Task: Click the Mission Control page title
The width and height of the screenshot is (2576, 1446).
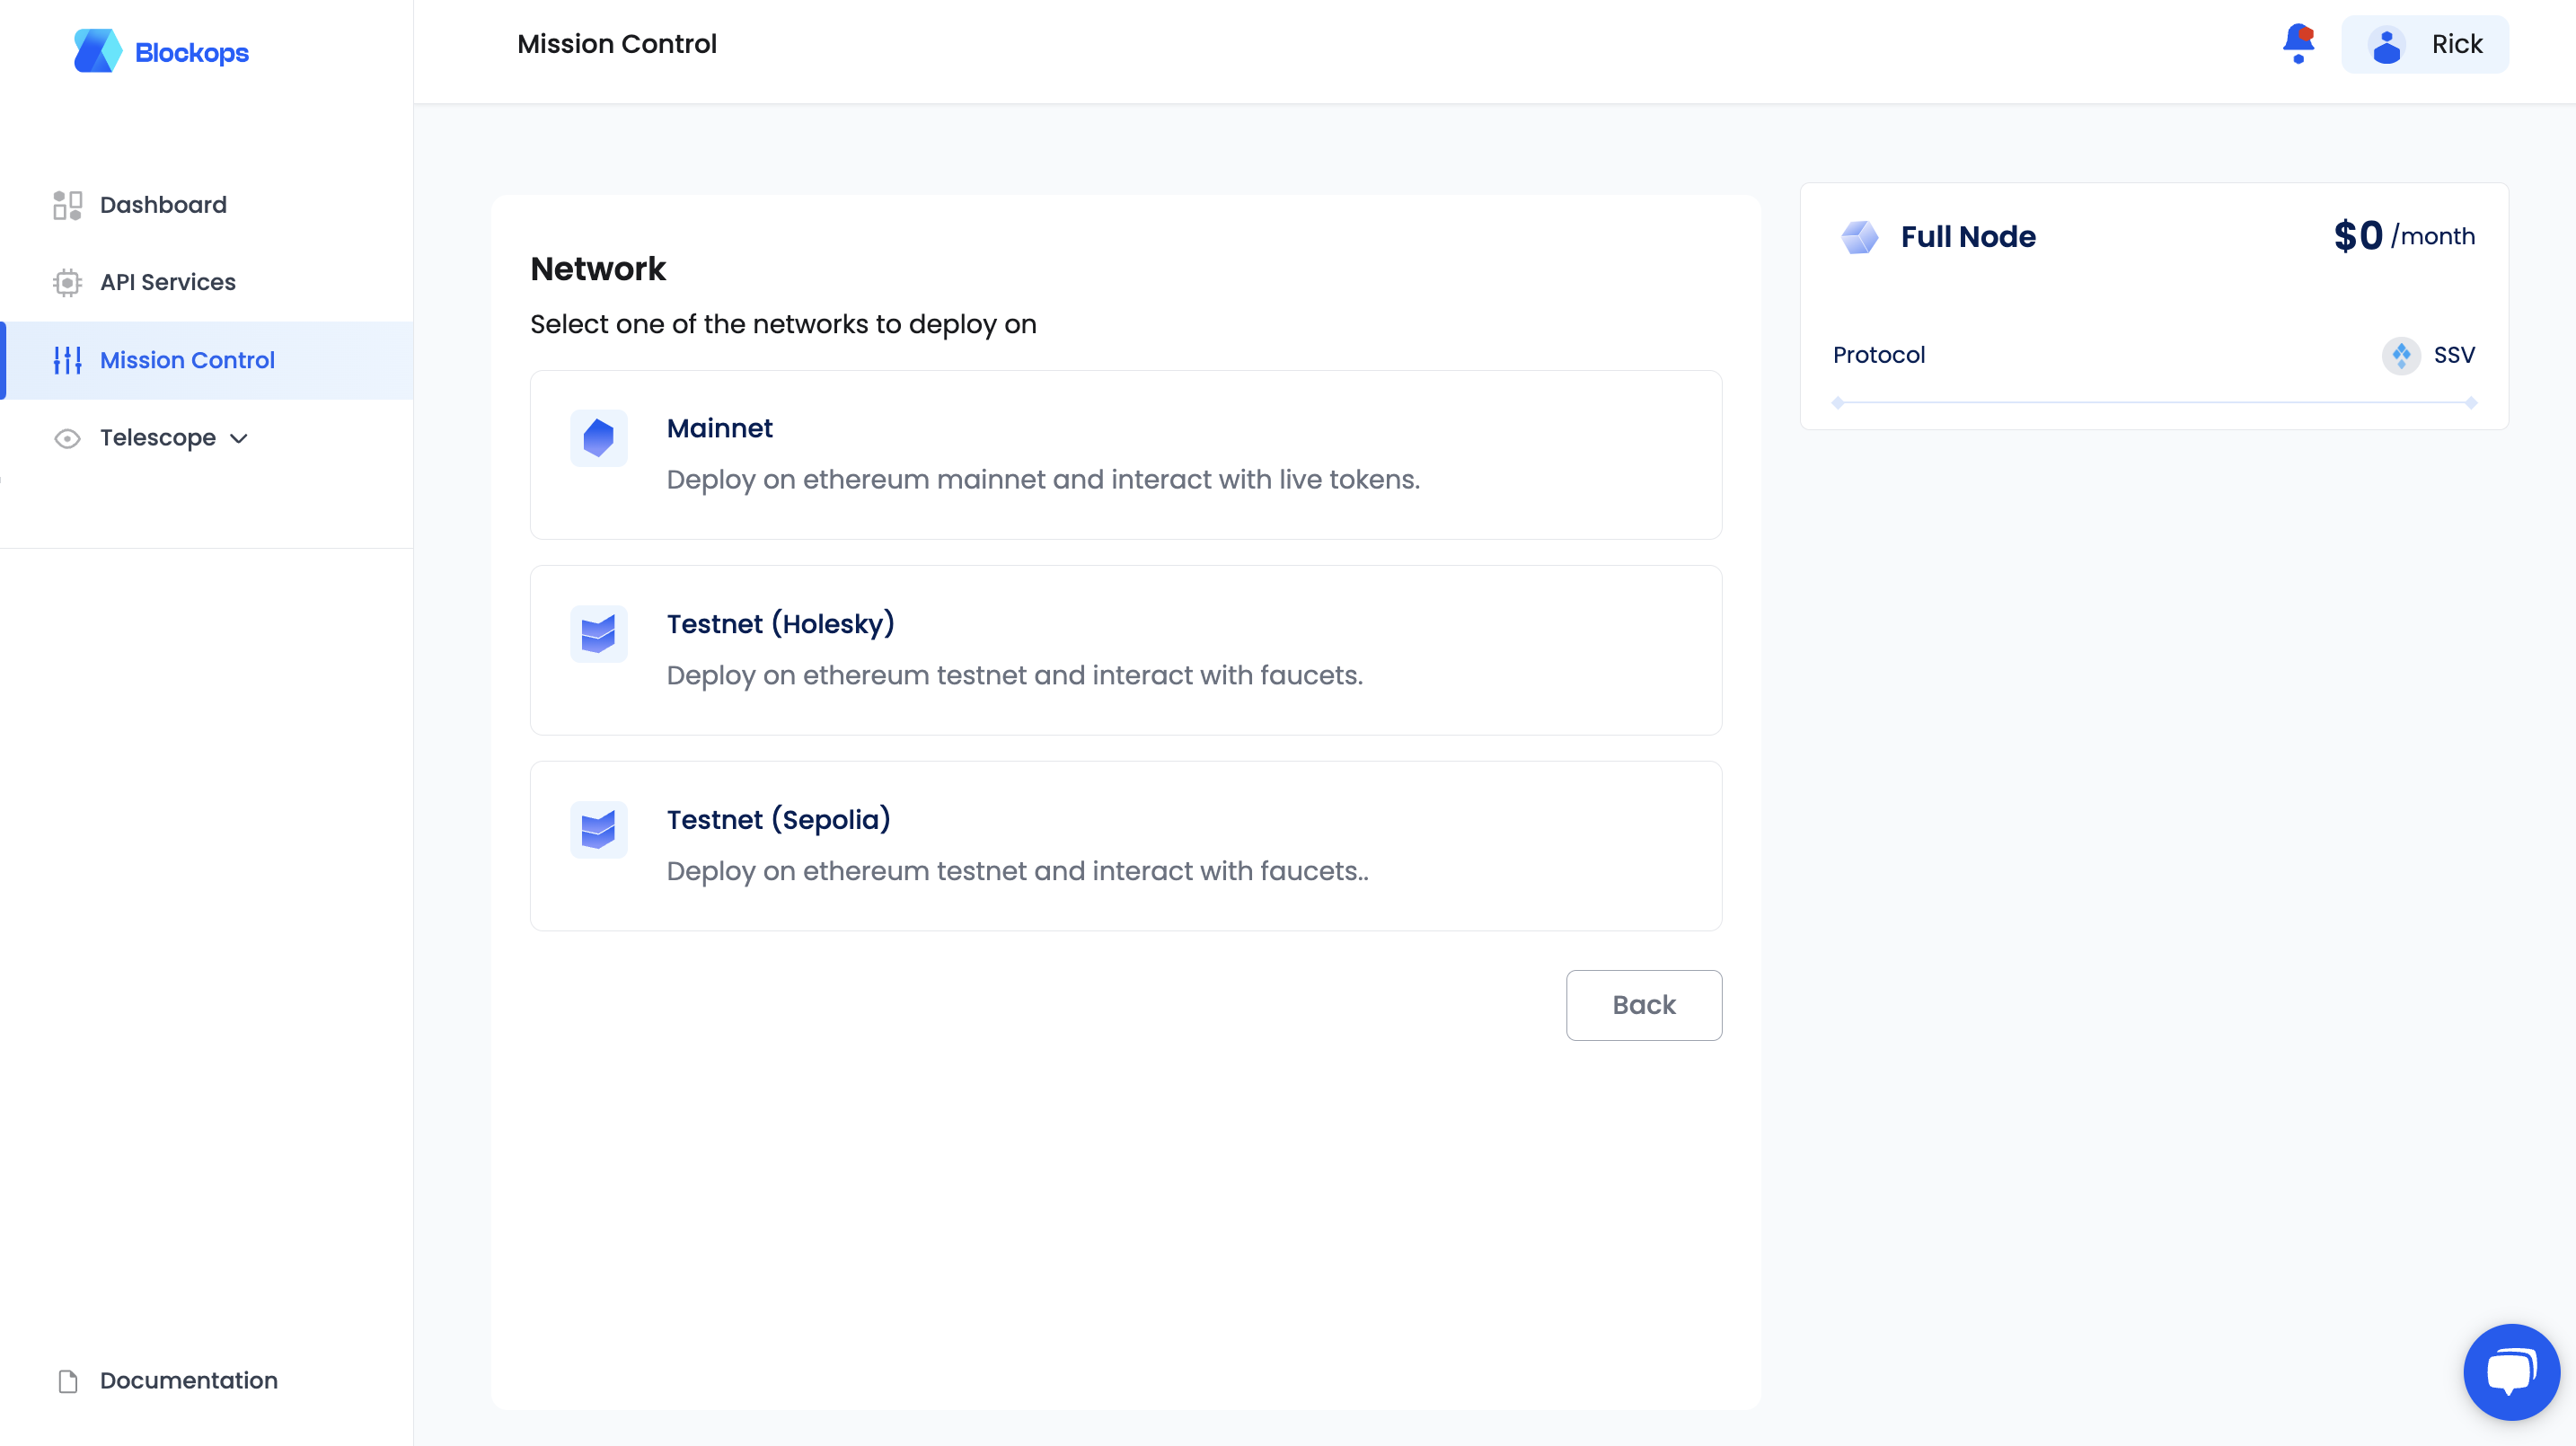Action: click(x=617, y=44)
